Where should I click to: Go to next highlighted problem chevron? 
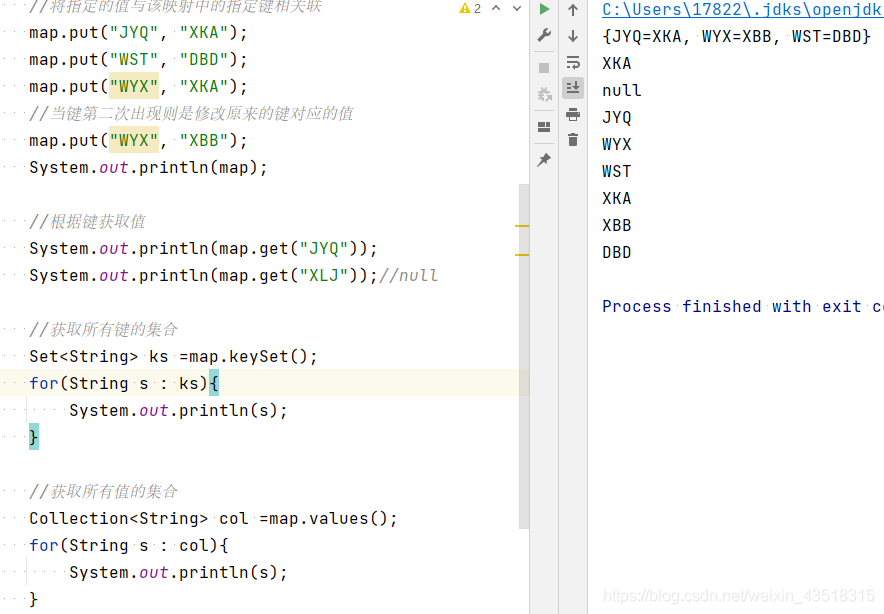(x=516, y=8)
